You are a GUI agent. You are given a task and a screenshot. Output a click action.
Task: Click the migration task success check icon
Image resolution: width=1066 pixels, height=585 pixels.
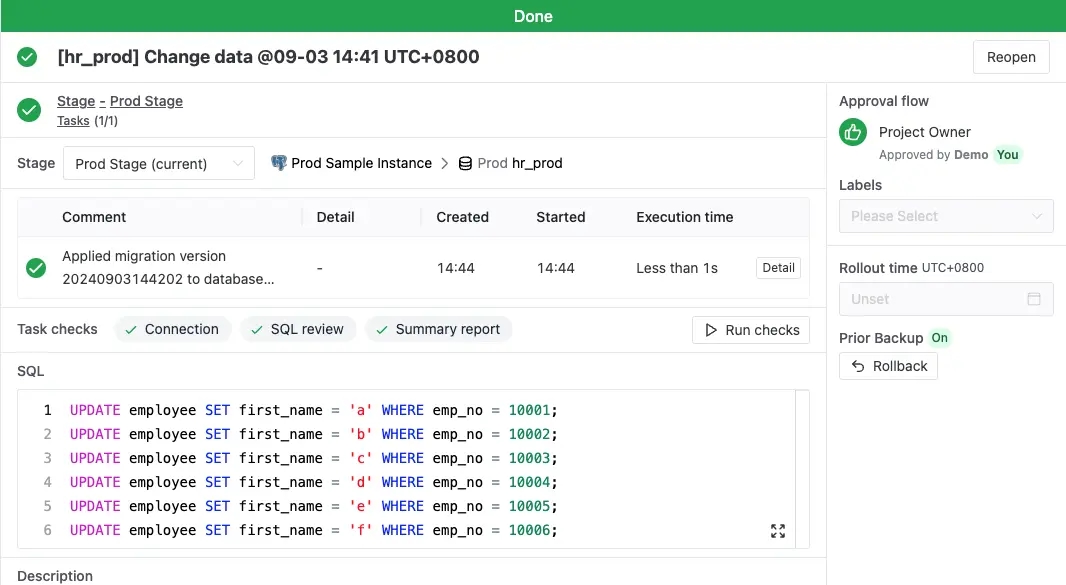tap(36, 268)
